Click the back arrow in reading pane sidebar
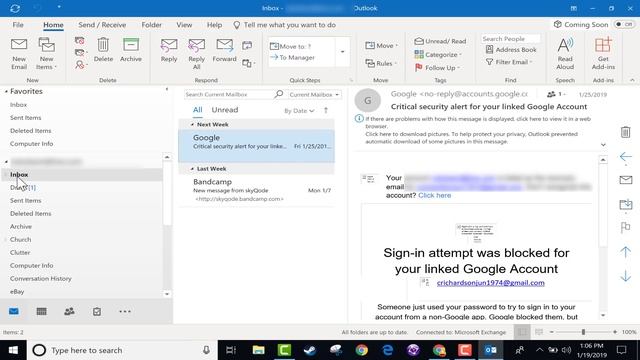Viewport: 640px width, 360px height. click(625, 157)
